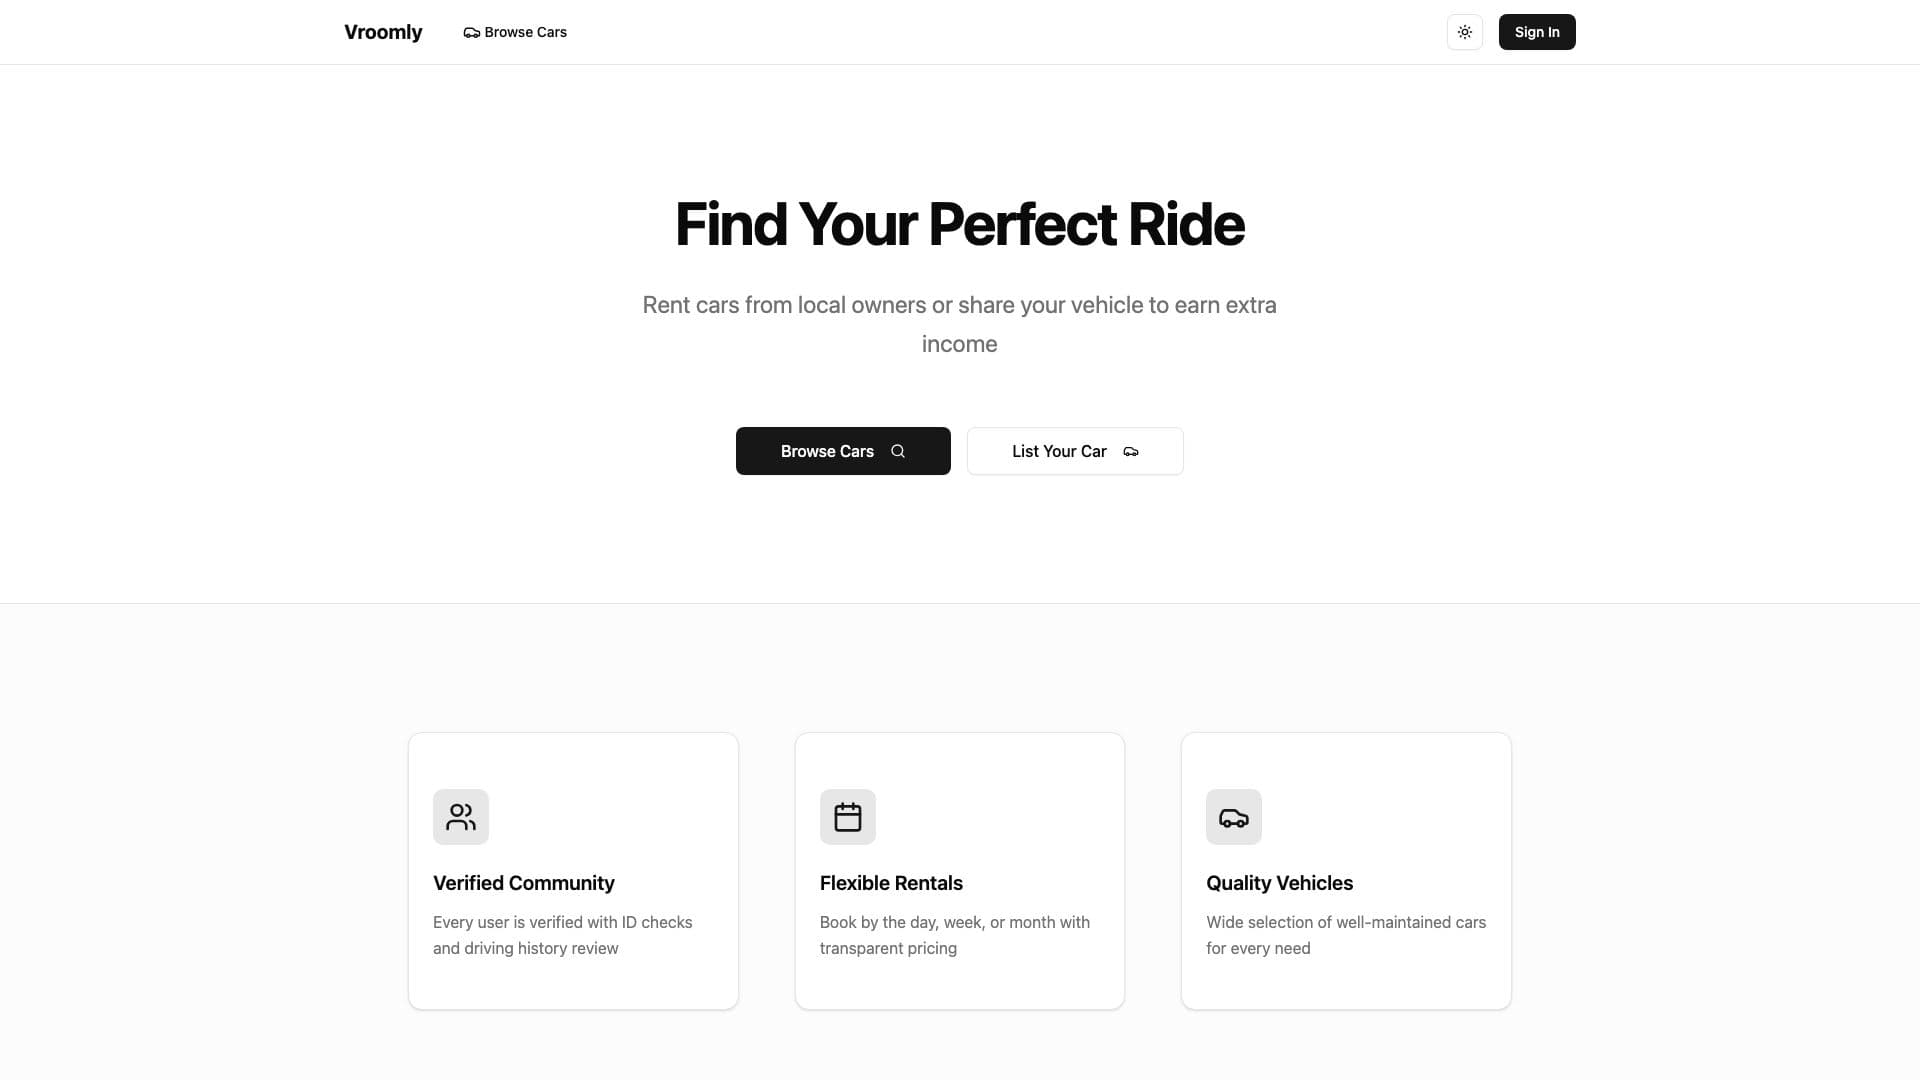The height and width of the screenshot is (1080, 1920).
Task: Click the calendar icon on Flexible Rentals card
Action: pos(846,816)
